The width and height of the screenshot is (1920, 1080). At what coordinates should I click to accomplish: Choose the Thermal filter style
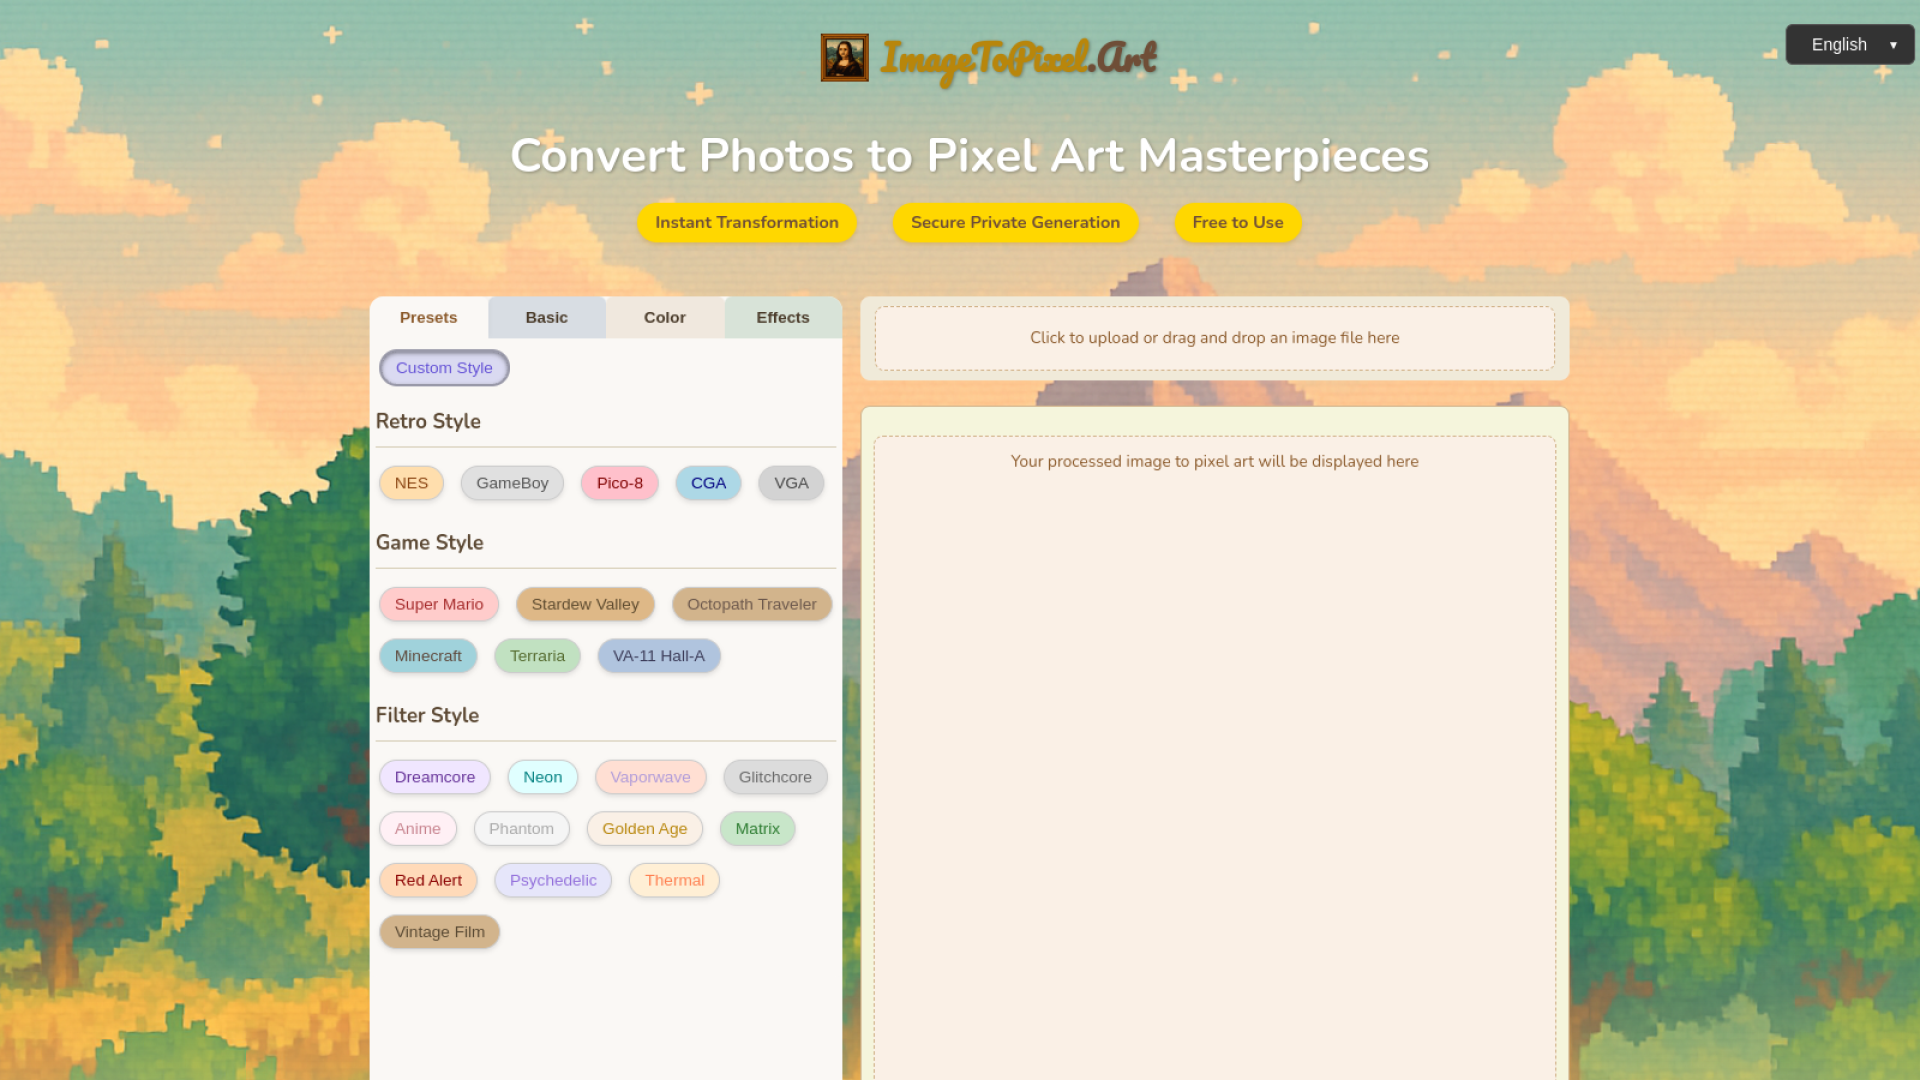[x=674, y=880]
